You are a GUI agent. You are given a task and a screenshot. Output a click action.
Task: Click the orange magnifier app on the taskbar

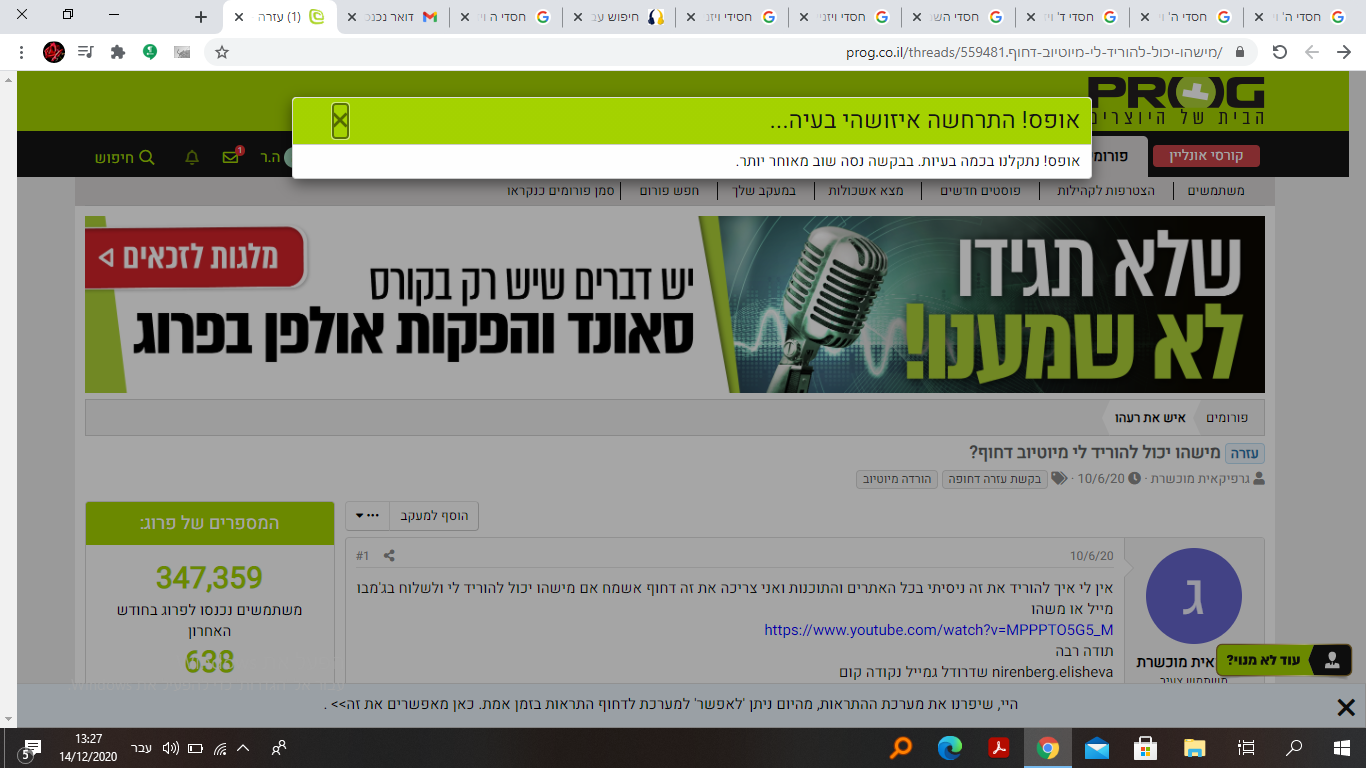point(901,747)
